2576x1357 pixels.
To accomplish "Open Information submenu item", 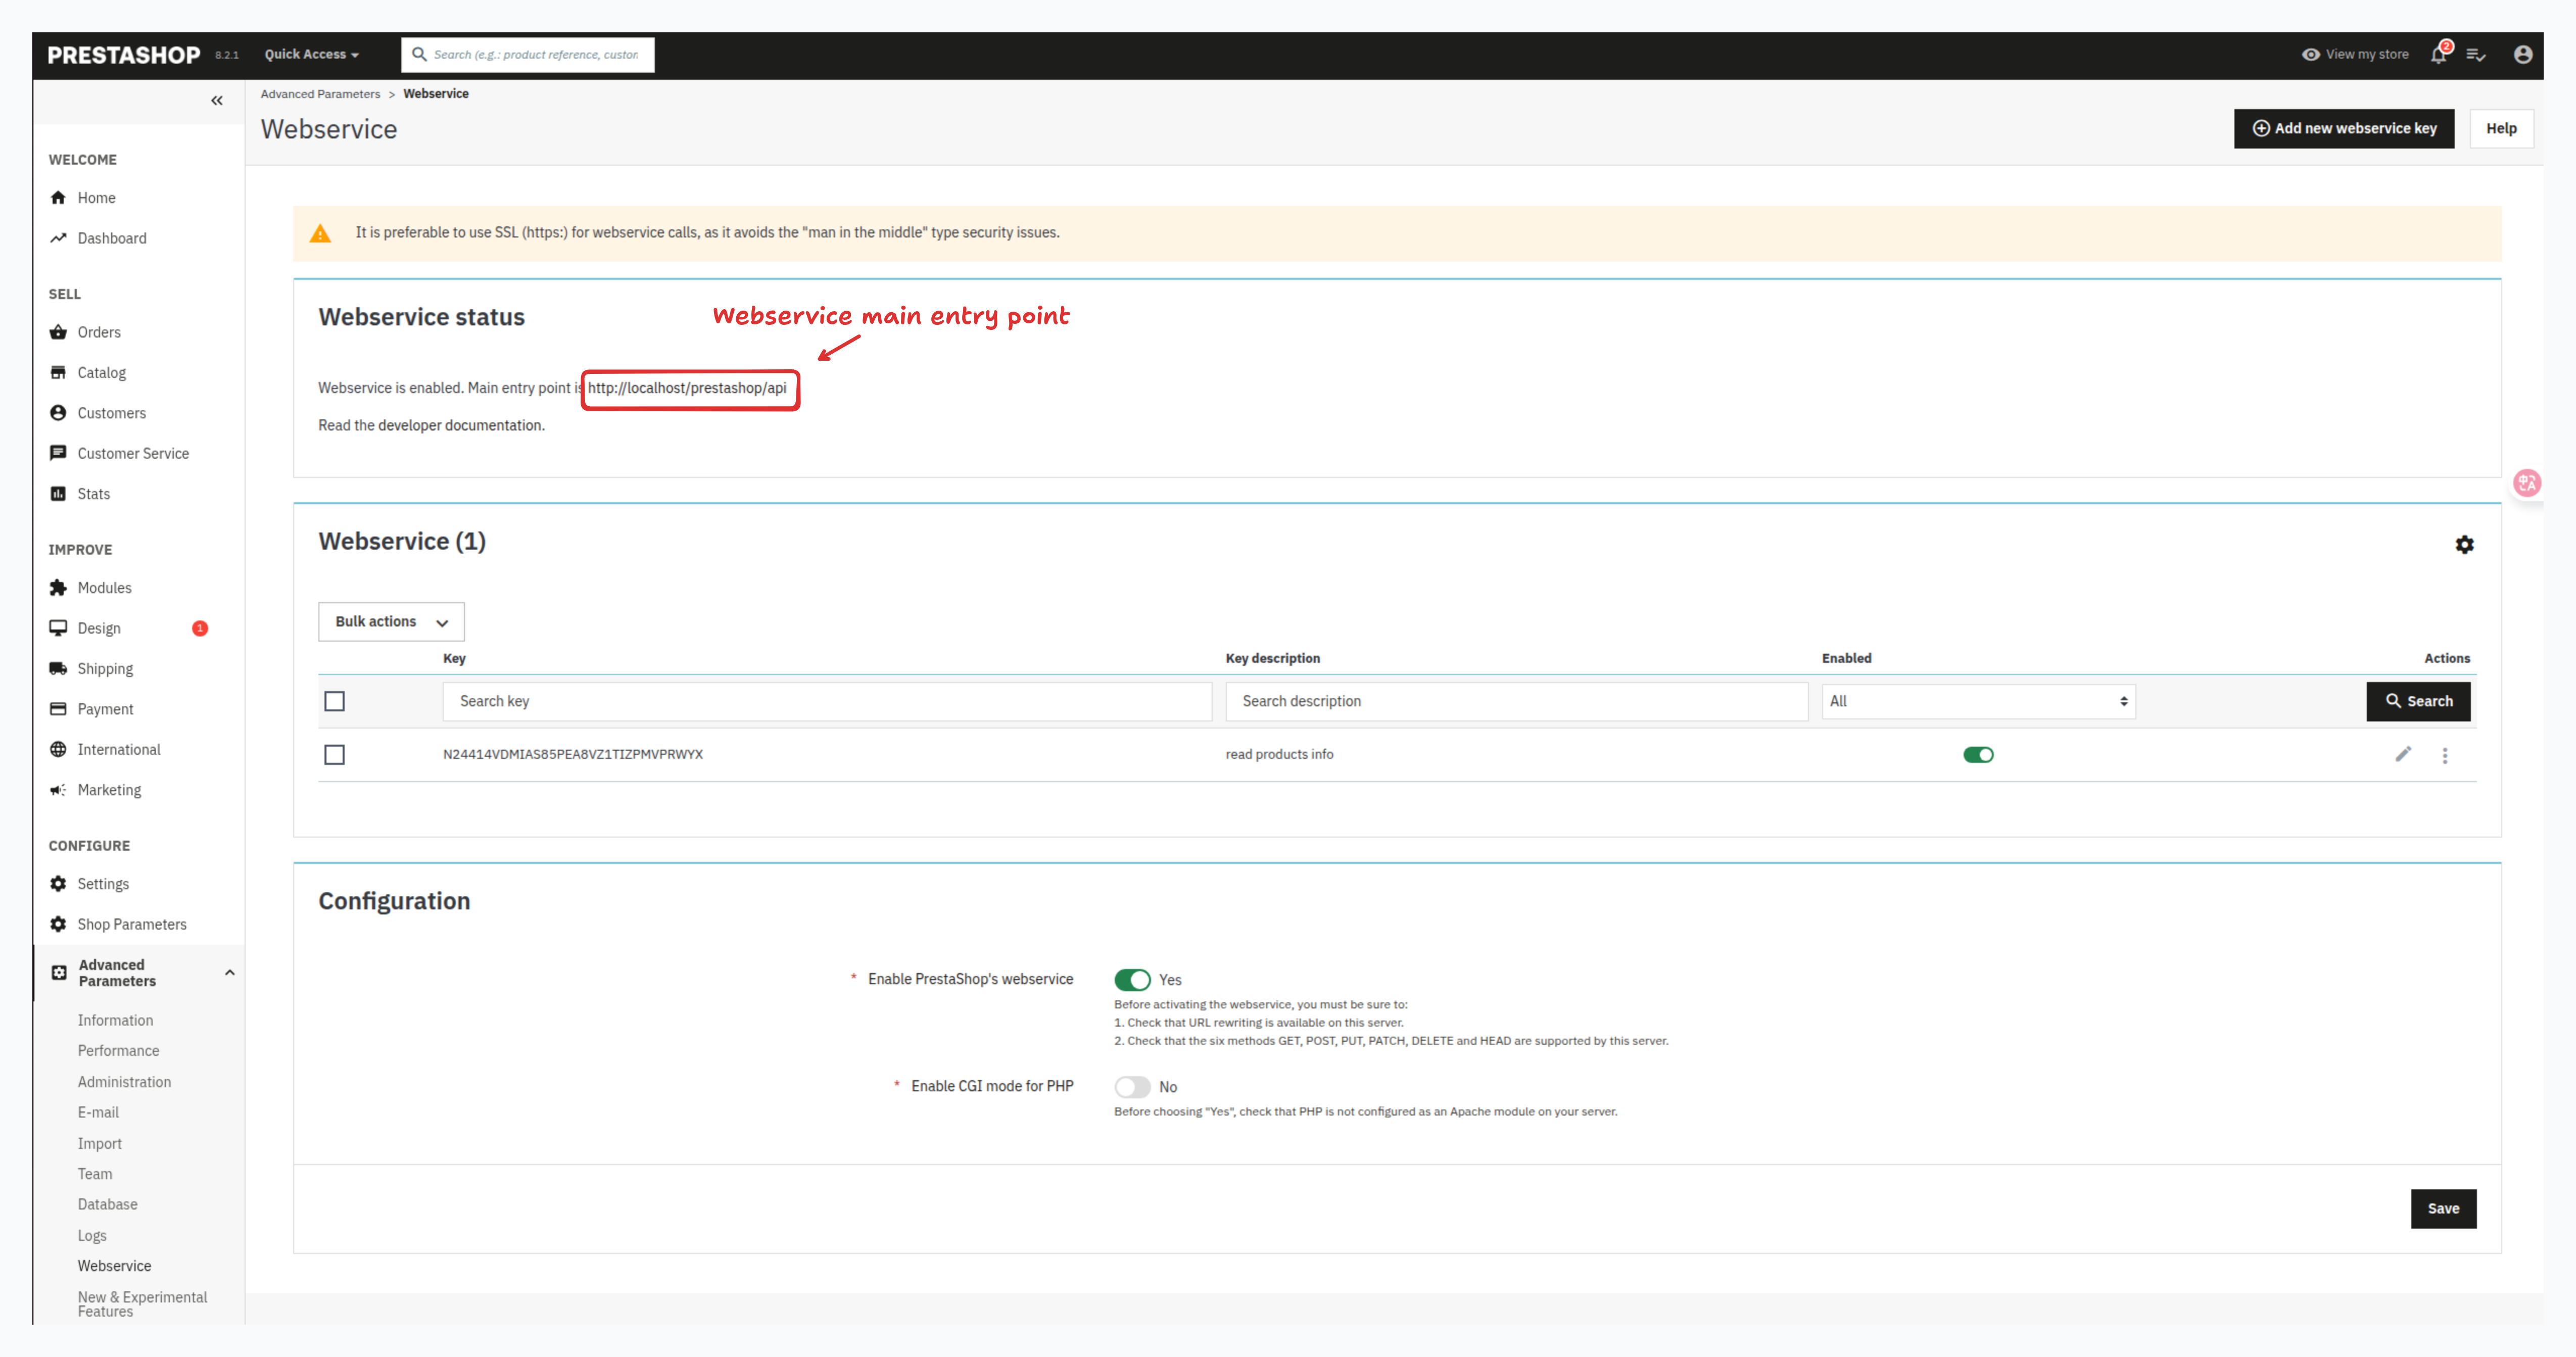I will coord(115,1020).
